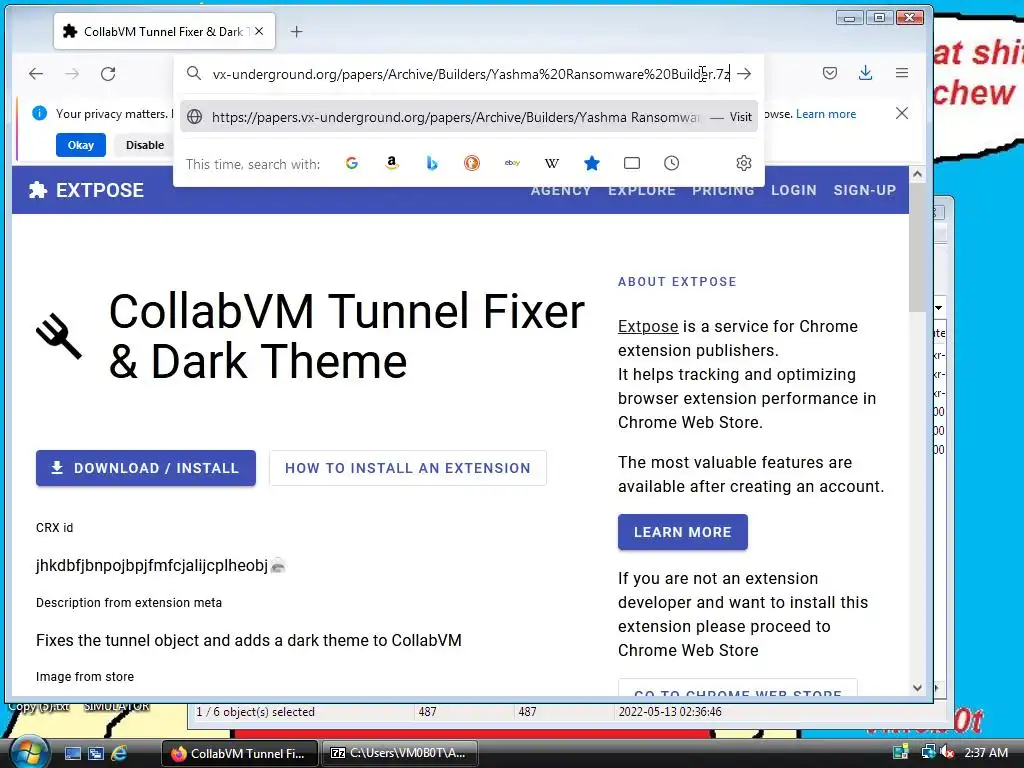
Task: Click '1 / 6 object(s) selected' status text
Action: coord(255,712)
